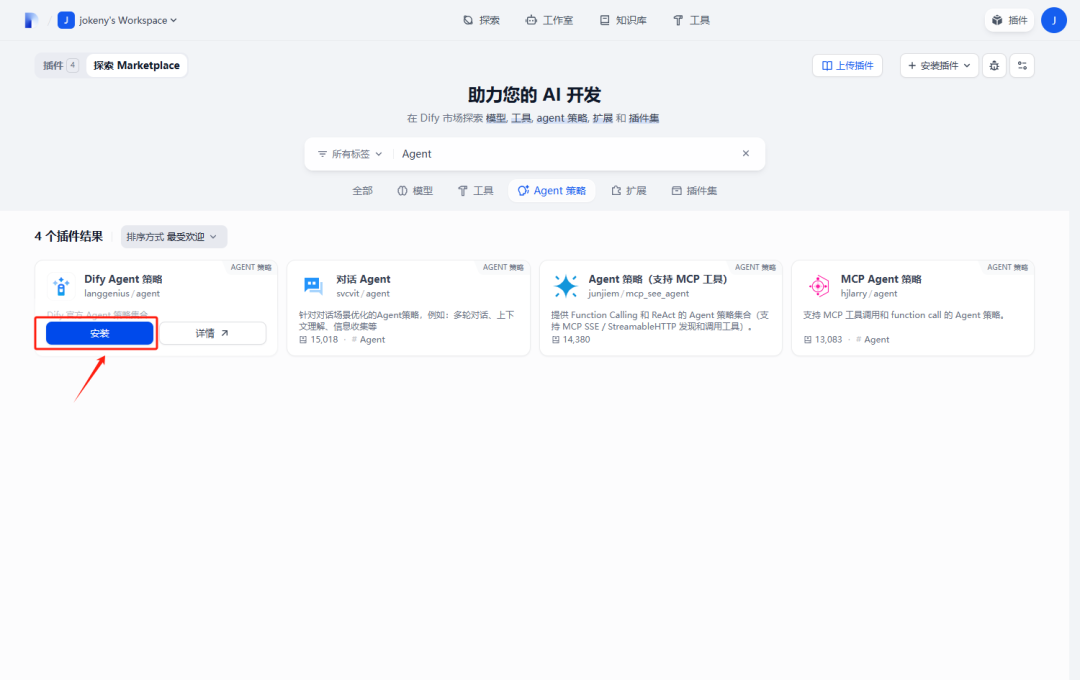Click the Dify logo icon

click(x=30, y=21)
